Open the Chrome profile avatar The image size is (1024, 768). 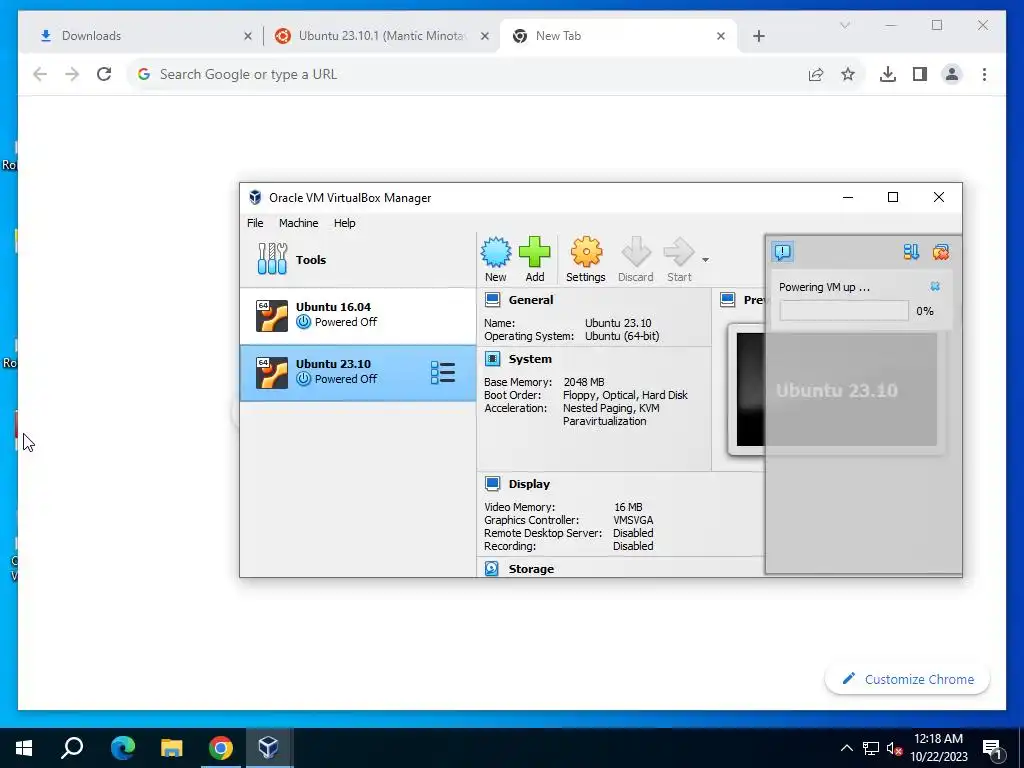(x=952, y=74)
